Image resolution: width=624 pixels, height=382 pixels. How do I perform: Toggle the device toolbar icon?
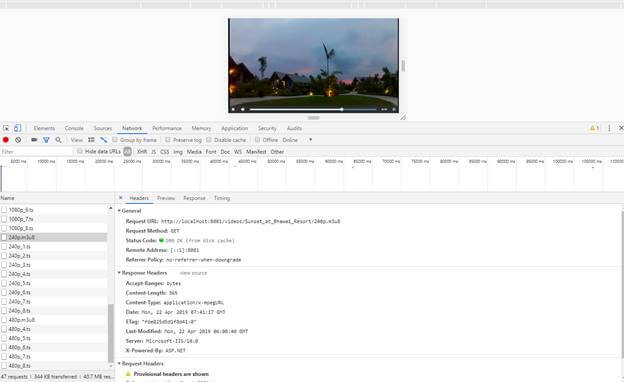point(18,128)
